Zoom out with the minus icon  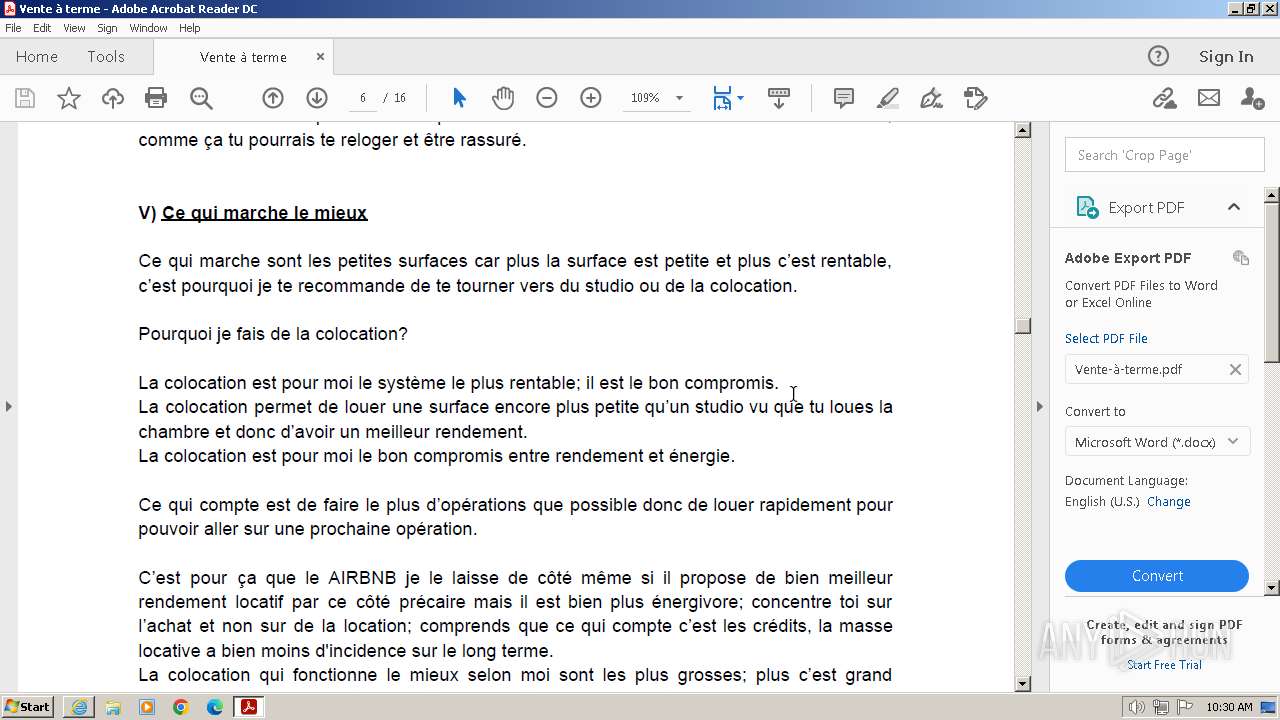point(546,98)
